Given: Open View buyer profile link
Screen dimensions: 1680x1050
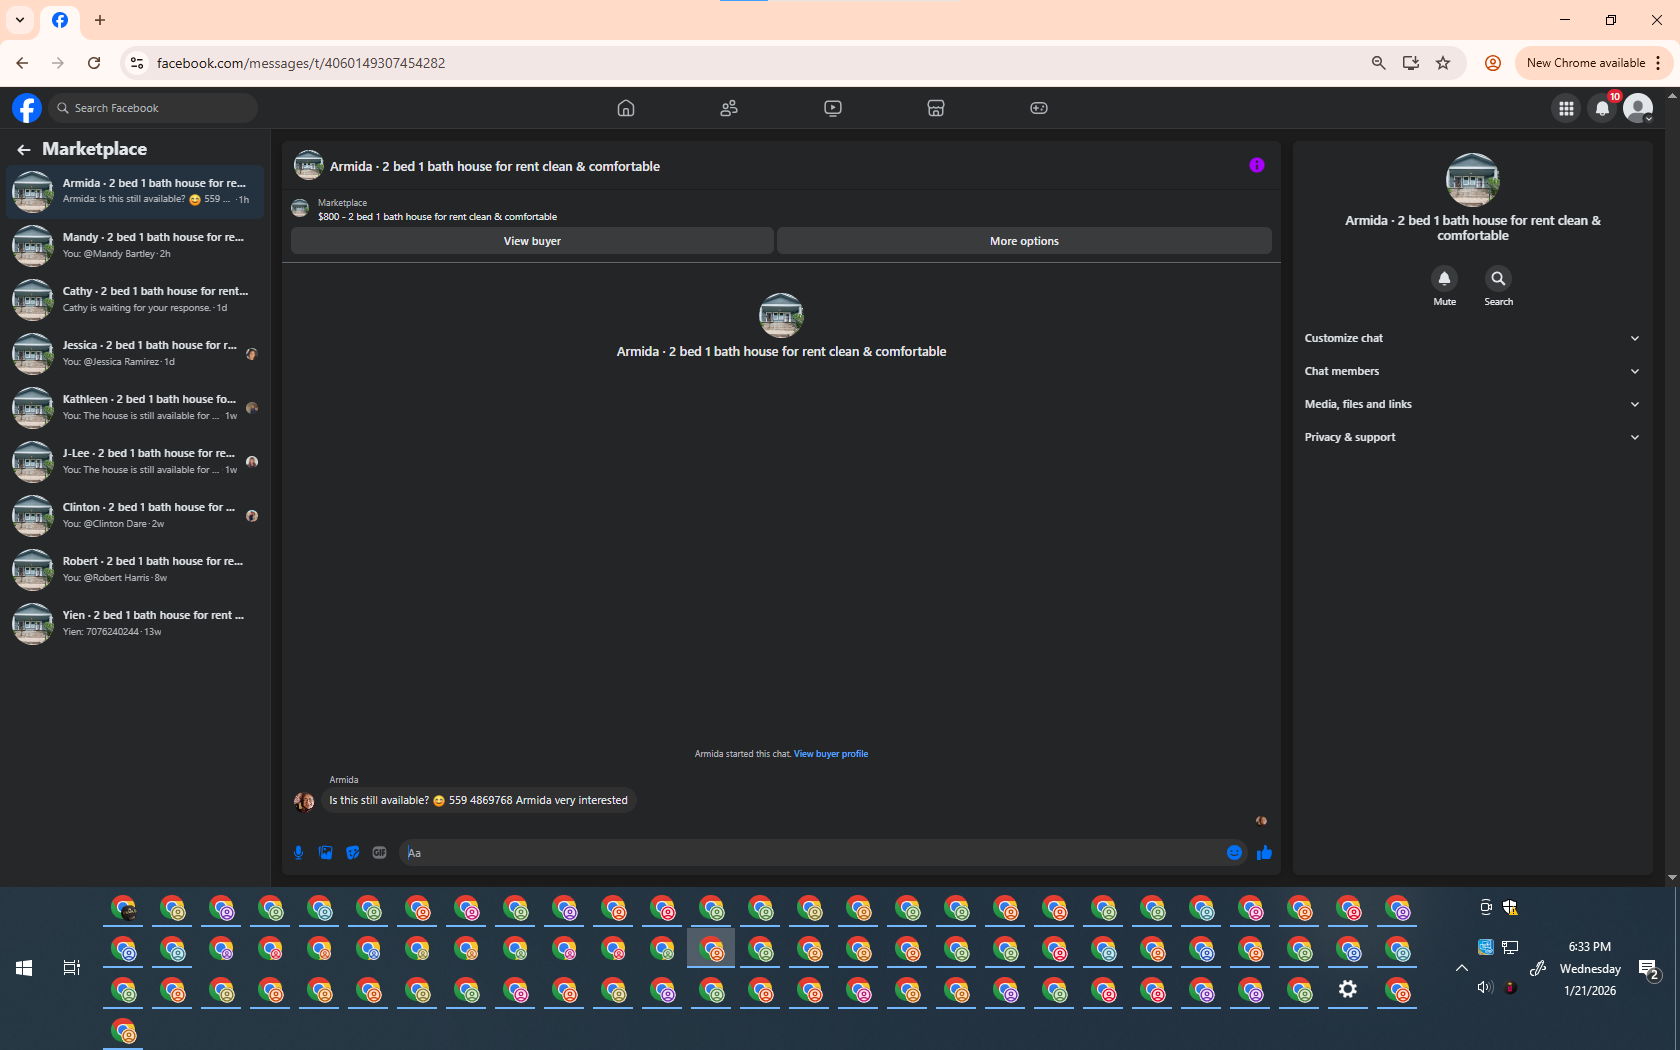Looking at the screenshot, I should point(831,754).
